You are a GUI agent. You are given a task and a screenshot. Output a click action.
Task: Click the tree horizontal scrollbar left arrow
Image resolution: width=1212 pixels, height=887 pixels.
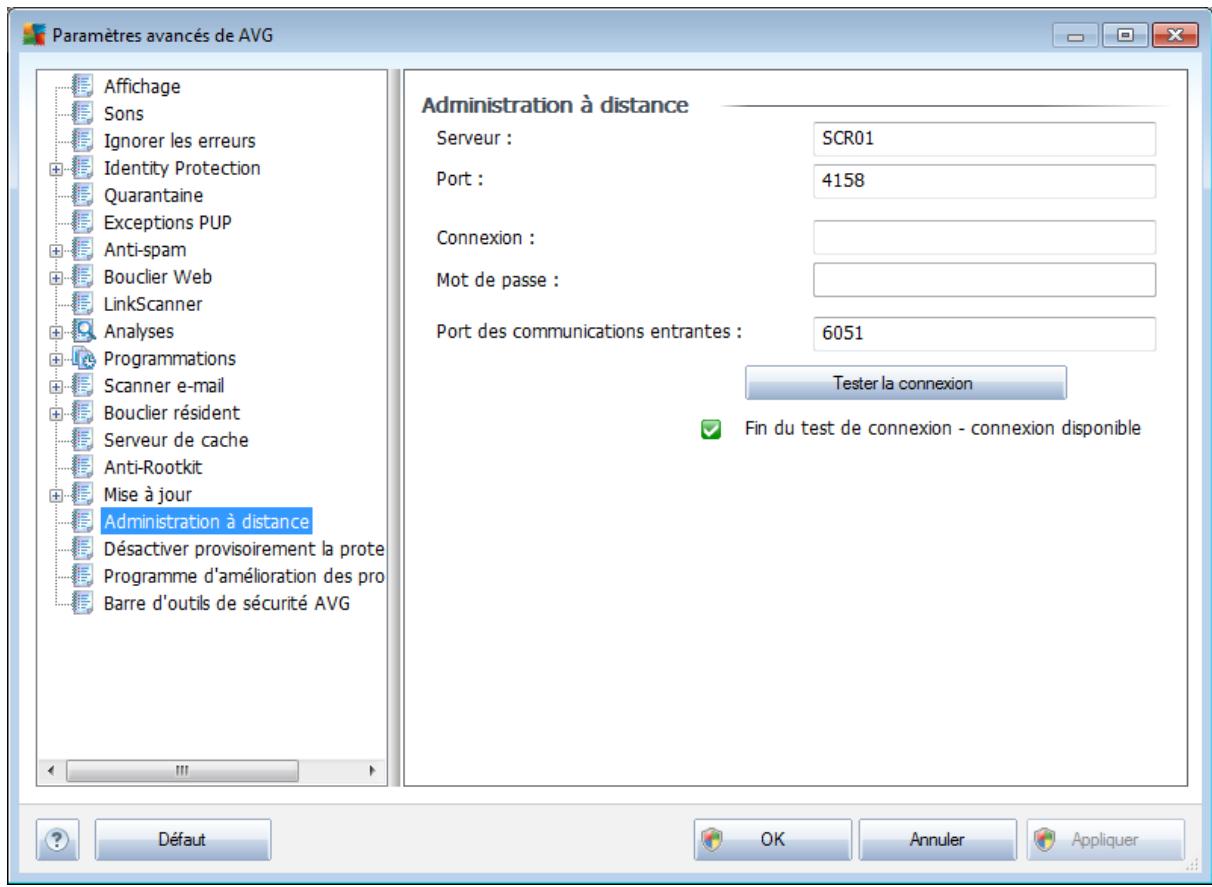(x=49, y=773)
